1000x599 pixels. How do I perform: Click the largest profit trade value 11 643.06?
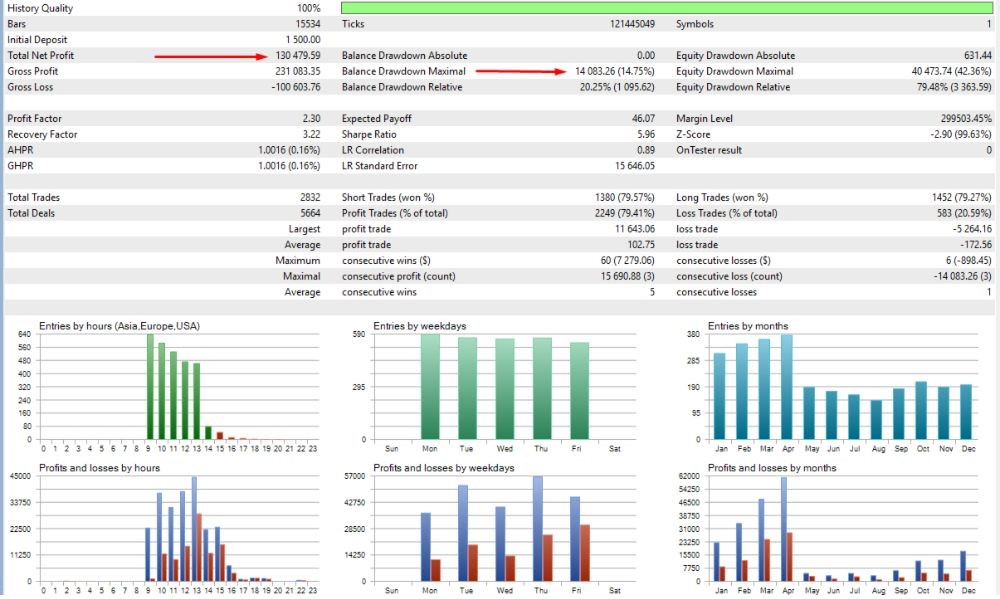pyautogui.click(x=635, y=229)
